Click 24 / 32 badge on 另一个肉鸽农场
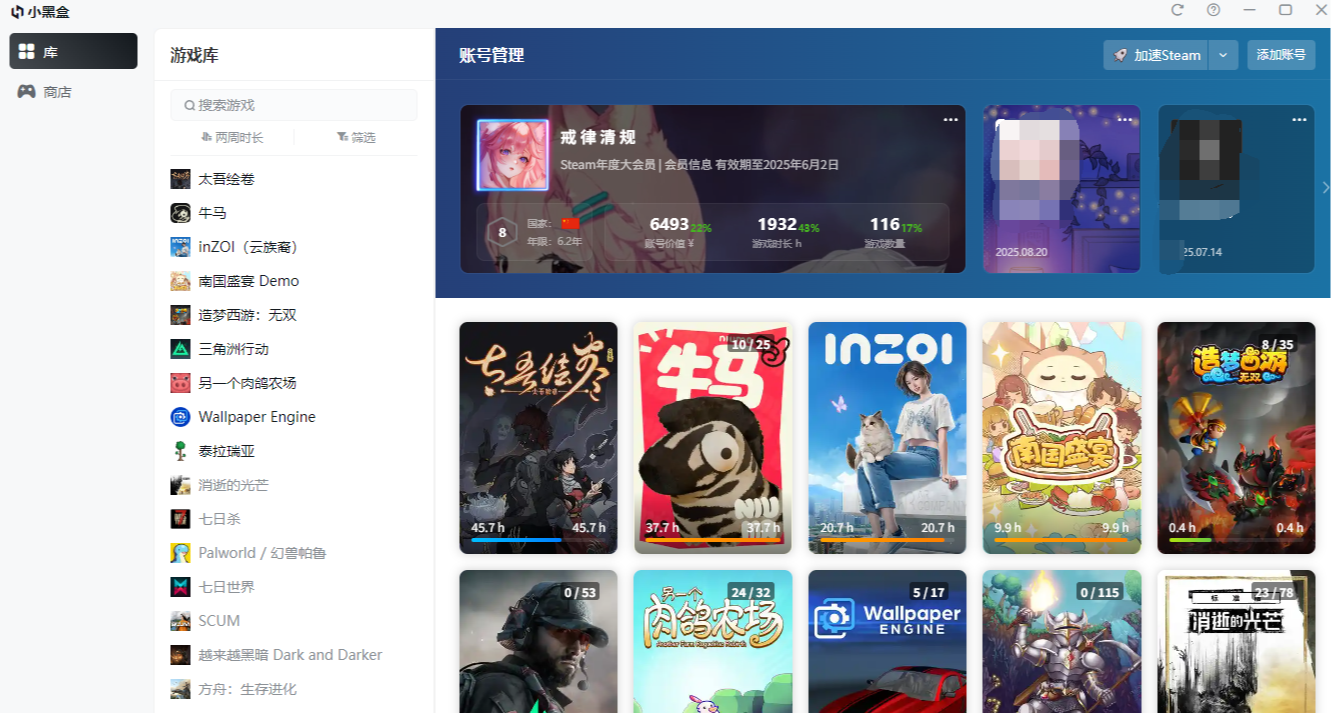 (x=751, y=592)
